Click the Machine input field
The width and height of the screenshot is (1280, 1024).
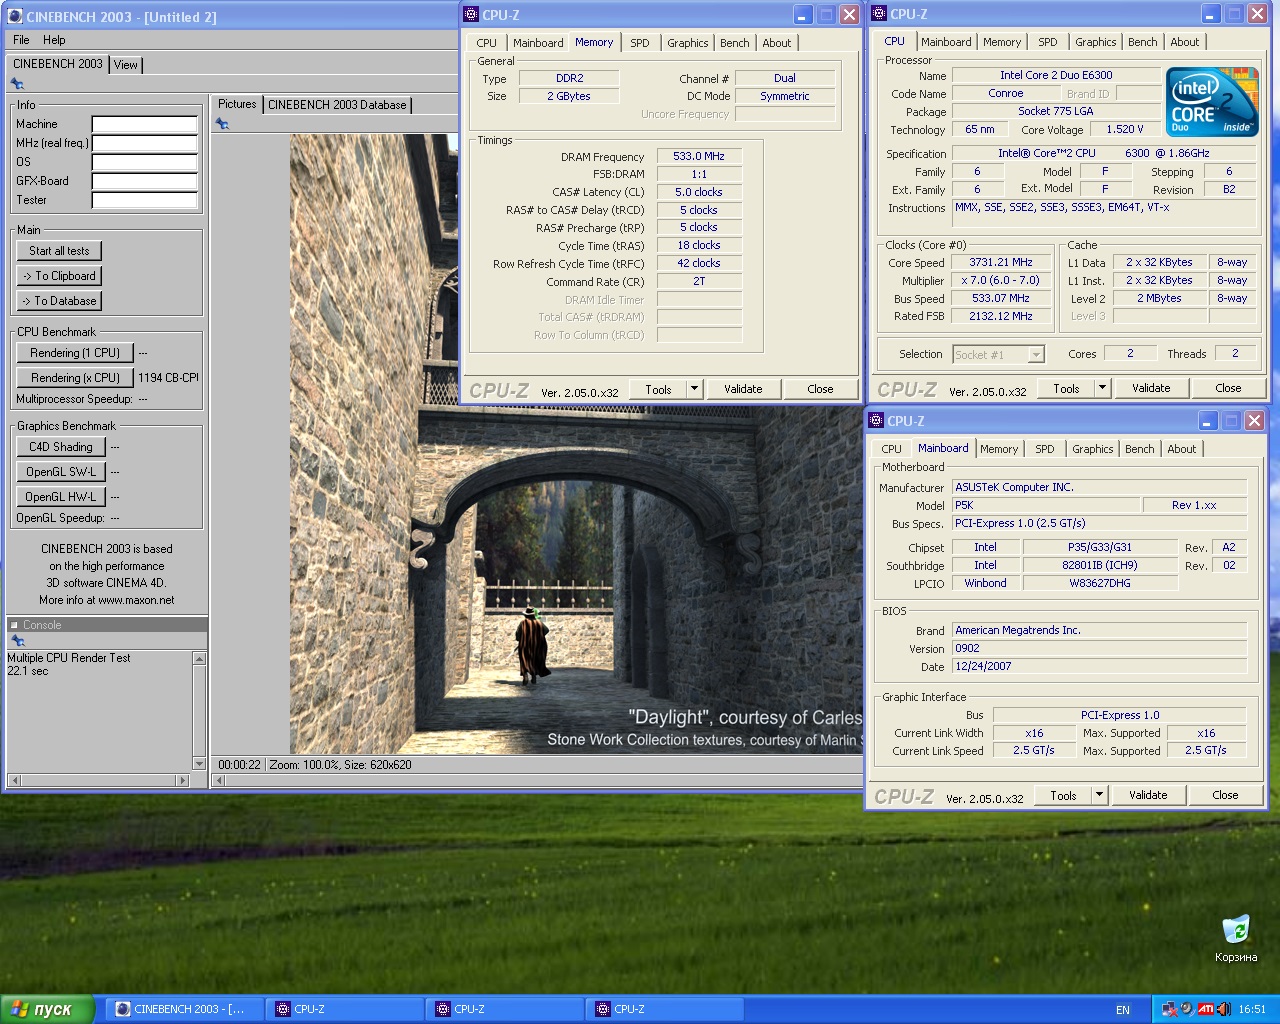point(145,124)
